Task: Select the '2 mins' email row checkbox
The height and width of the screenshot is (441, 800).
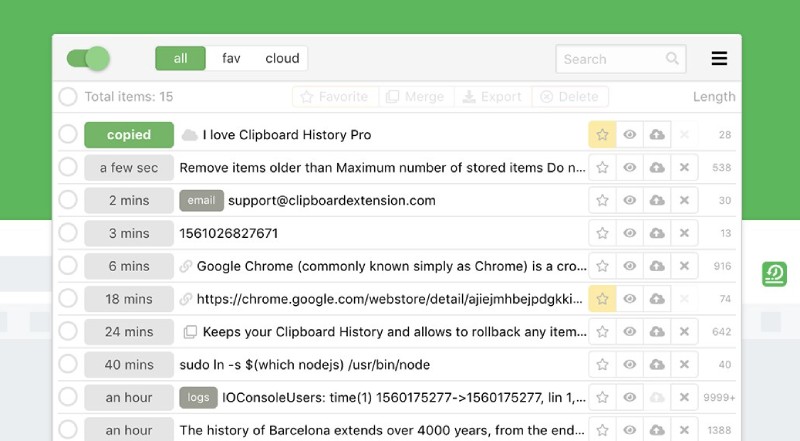Action: pyautogui.click(x=68, y=200)
